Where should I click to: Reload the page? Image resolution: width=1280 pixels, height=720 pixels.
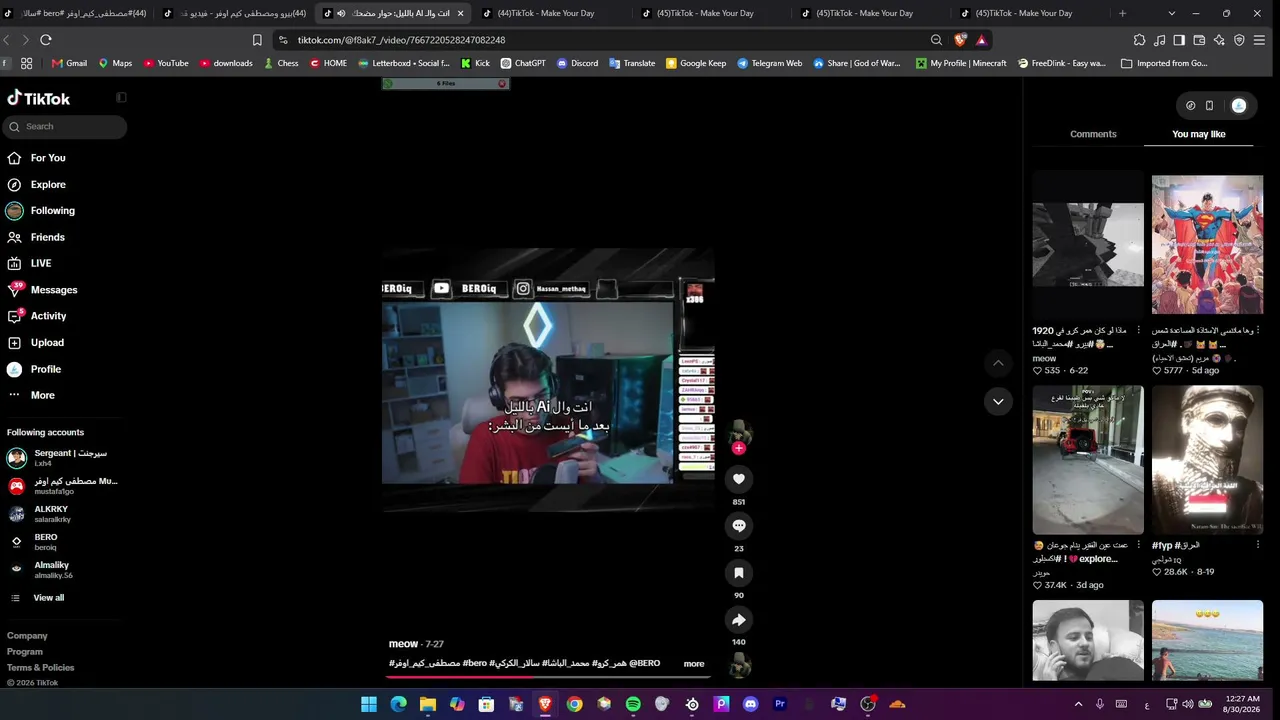pos(45,40)
